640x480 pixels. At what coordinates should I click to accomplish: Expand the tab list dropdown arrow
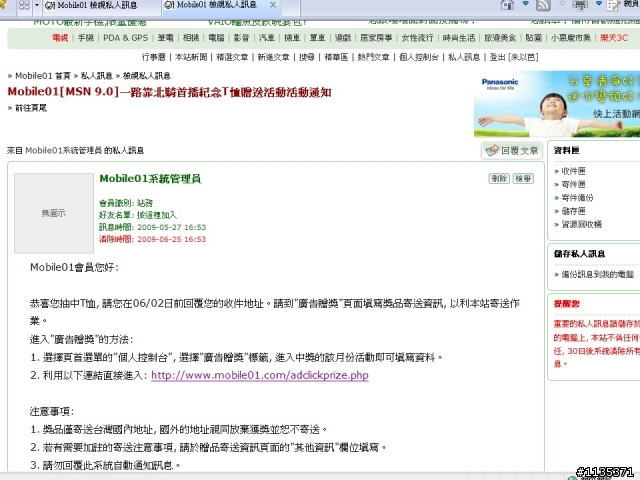(37, 5)
